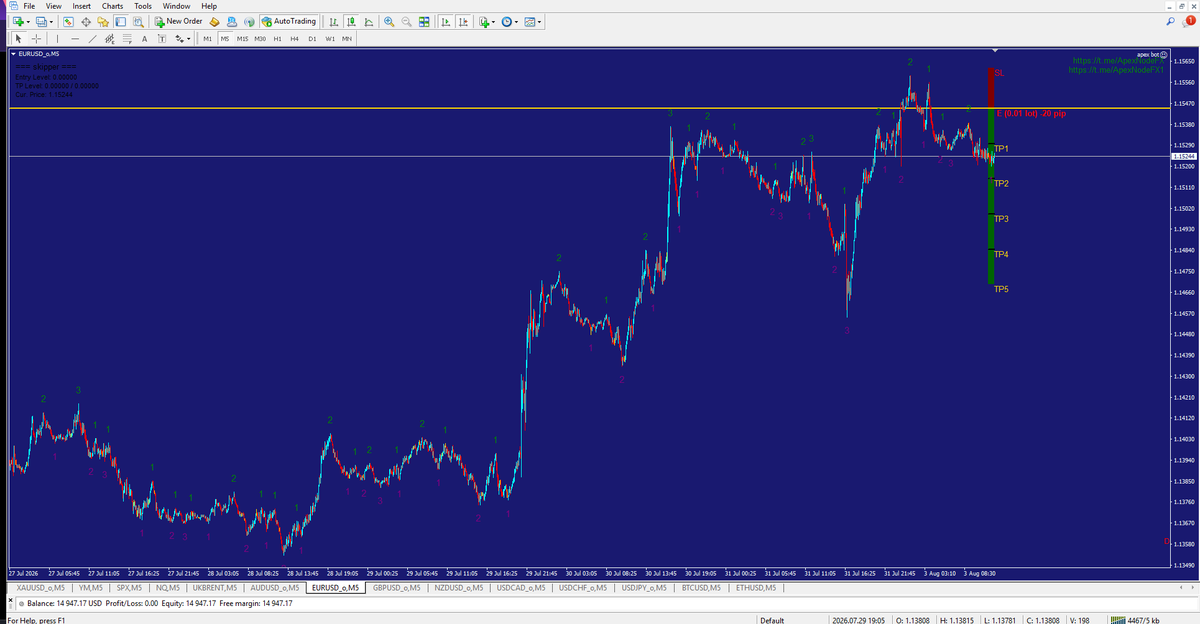Viewport: 1200px width, 624px height.
Task: Expand the Profiles dropdown arrow
Action: click(x=51, y=21)
